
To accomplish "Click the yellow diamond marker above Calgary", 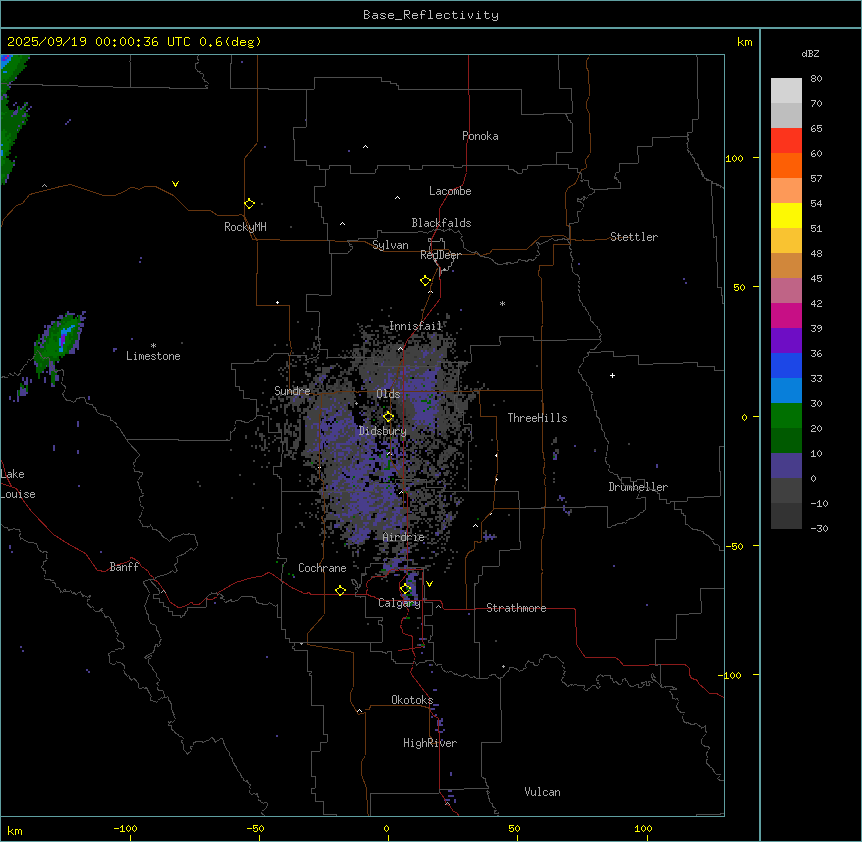I will (405, 588).
